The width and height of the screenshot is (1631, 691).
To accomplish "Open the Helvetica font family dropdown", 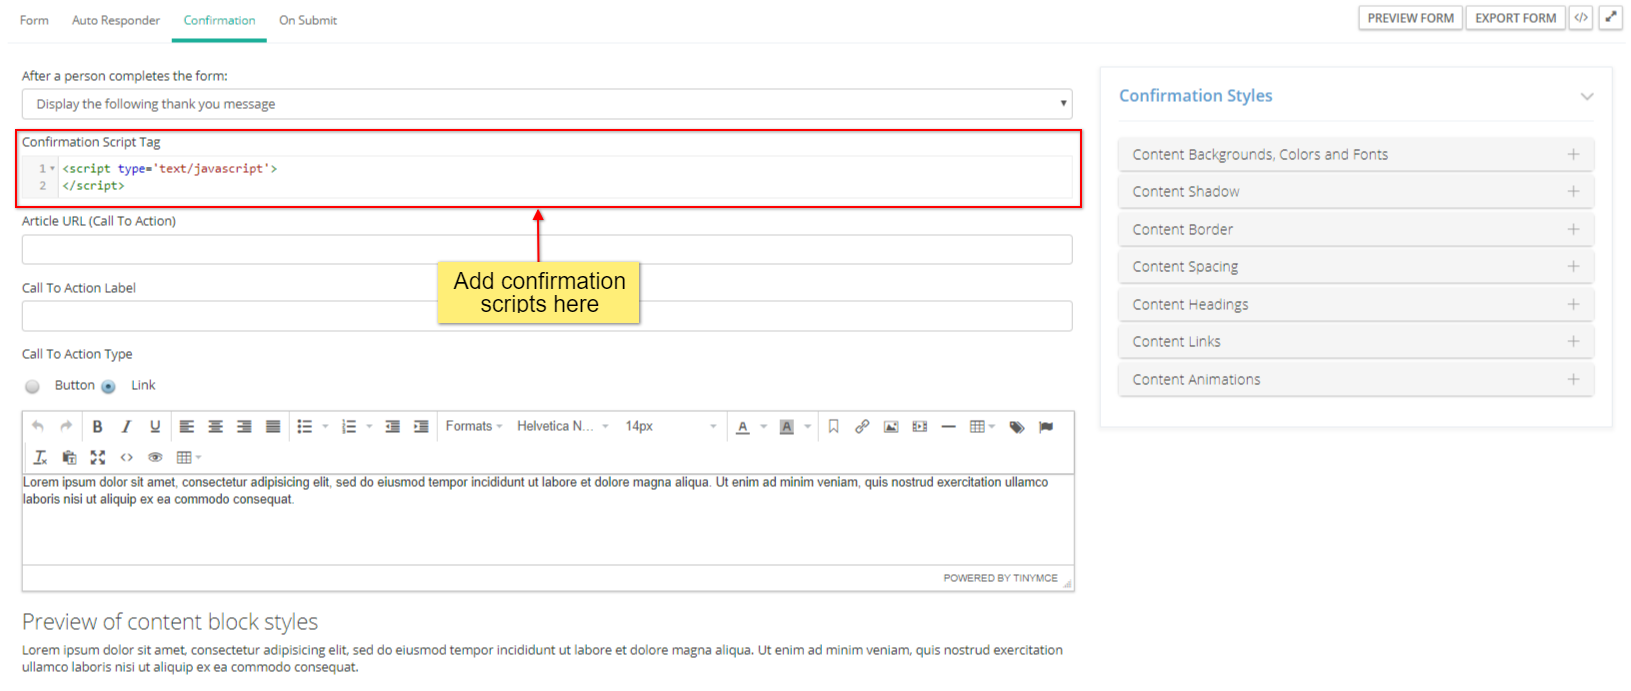I will [563, 427].
